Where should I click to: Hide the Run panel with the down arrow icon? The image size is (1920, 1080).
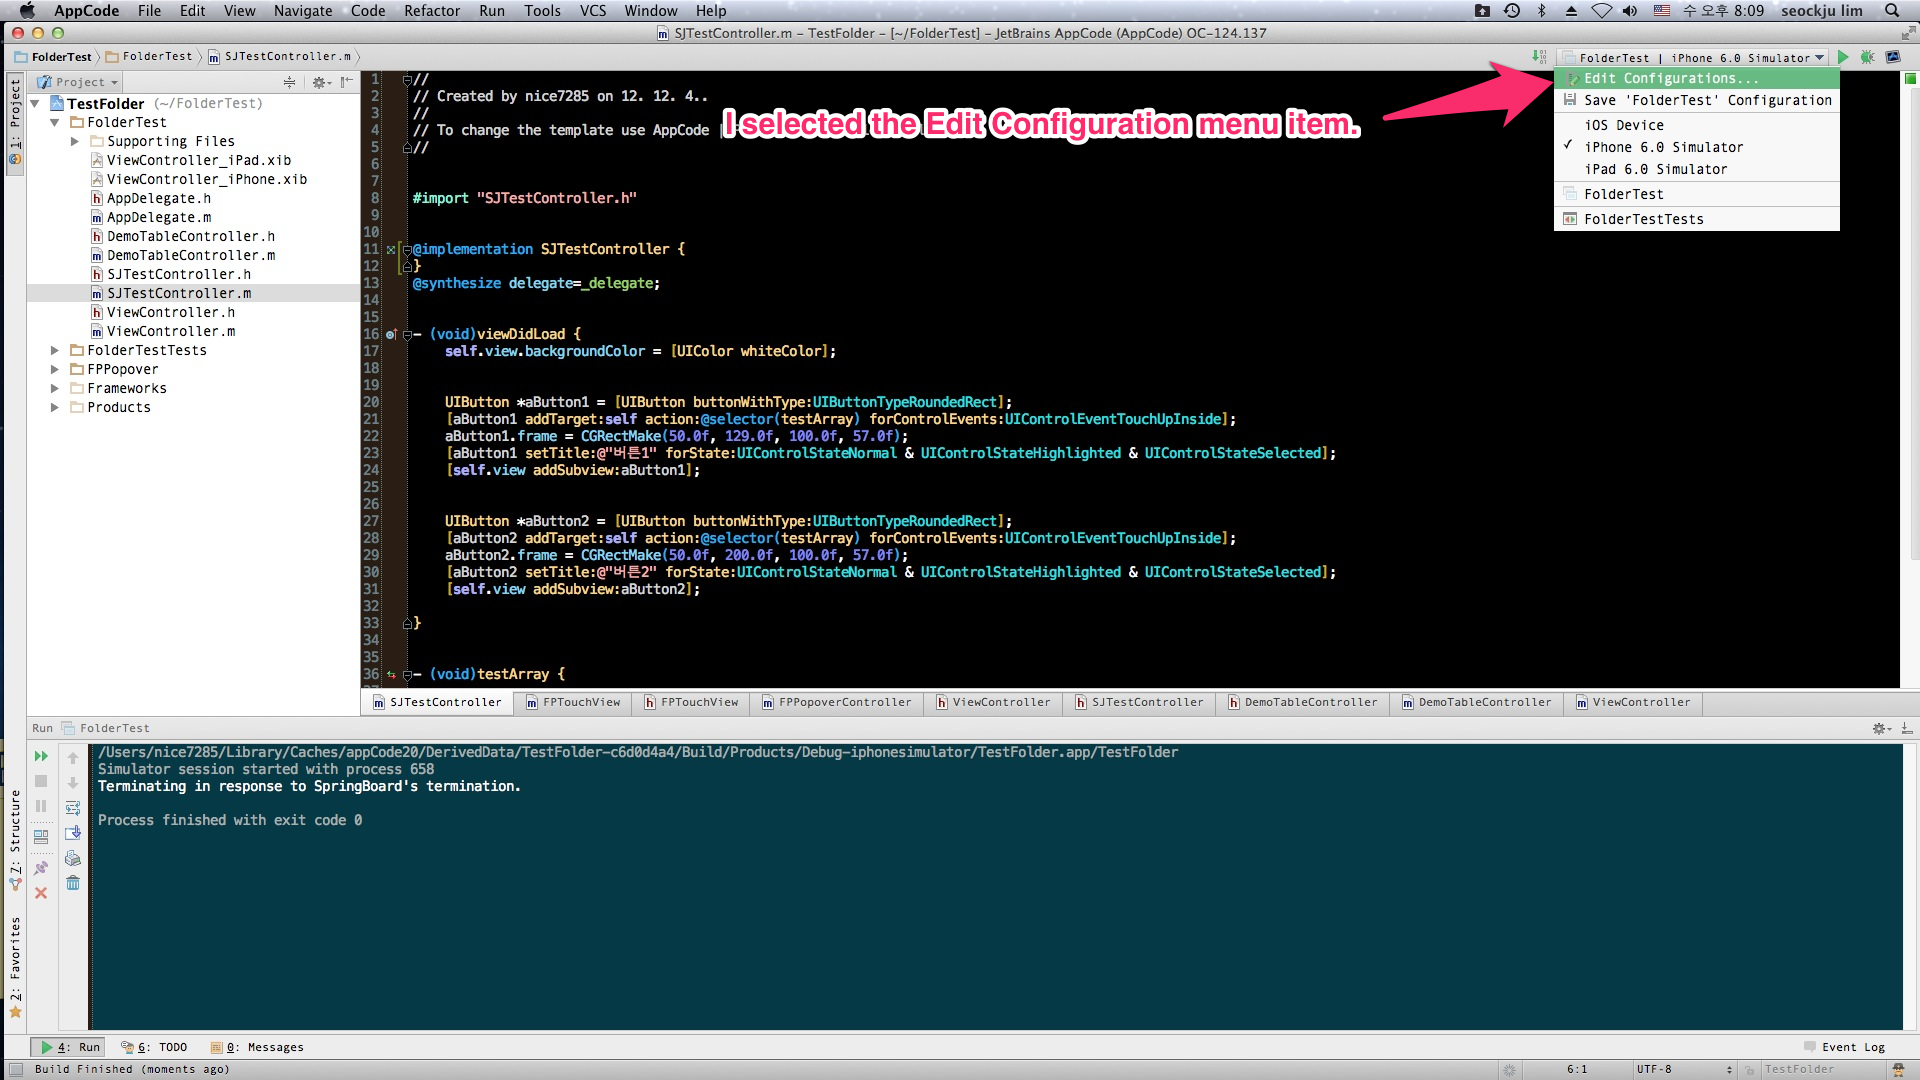click(1907, 728)
